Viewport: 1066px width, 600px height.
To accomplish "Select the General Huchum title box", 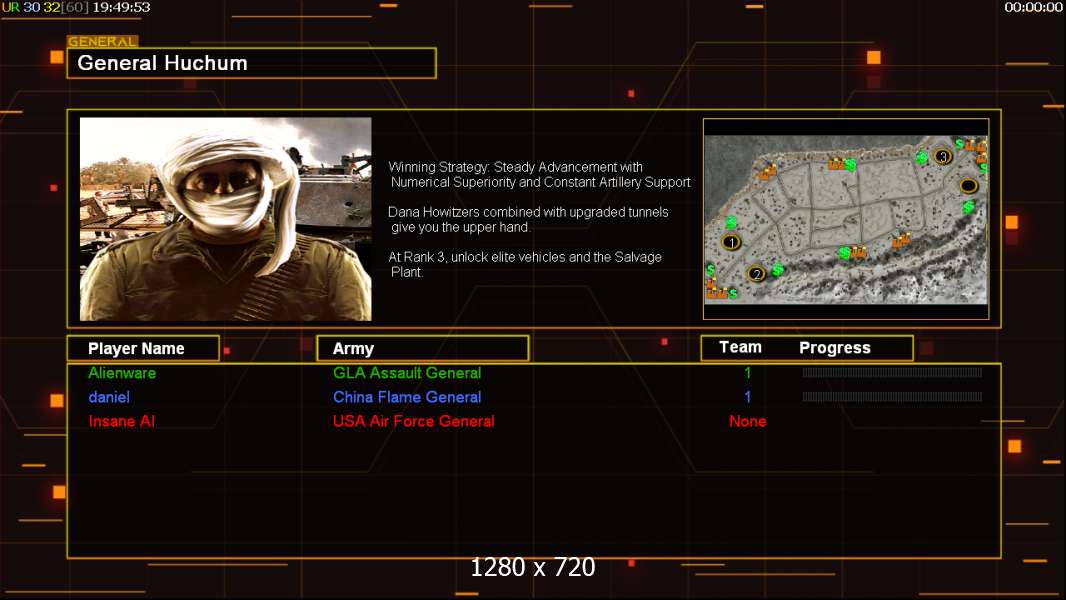I will click(252, 63).
